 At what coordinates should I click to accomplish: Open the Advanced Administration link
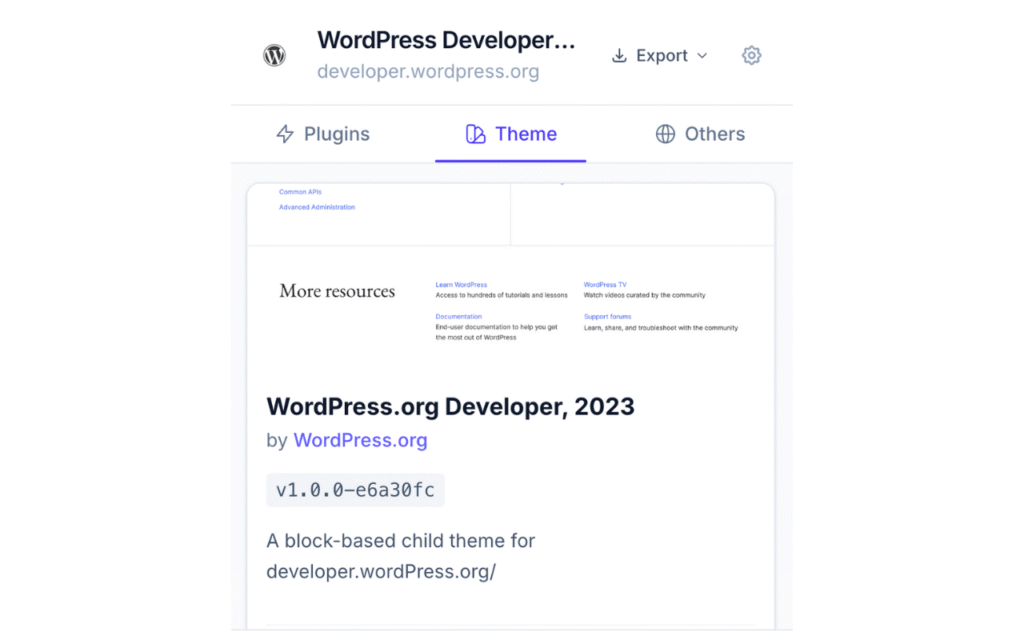pos(317,207)
